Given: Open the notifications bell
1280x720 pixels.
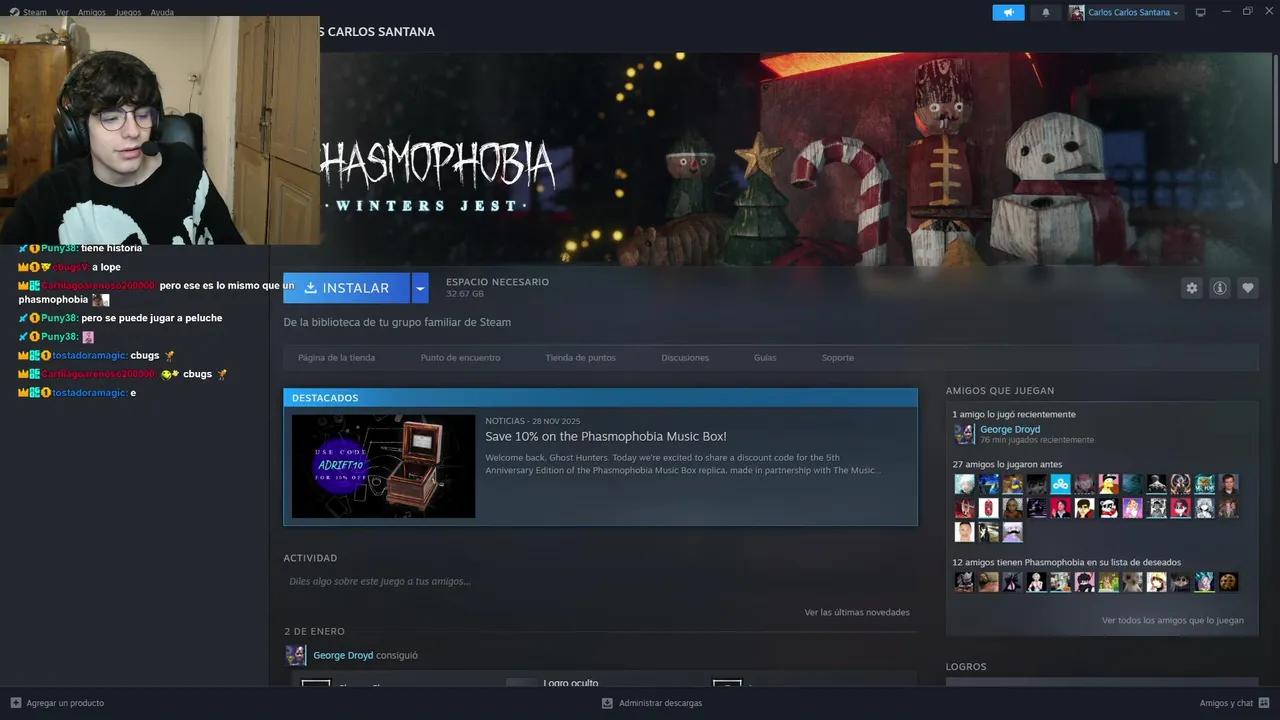Looking at the screenshot, I should tap(1046, 12).
